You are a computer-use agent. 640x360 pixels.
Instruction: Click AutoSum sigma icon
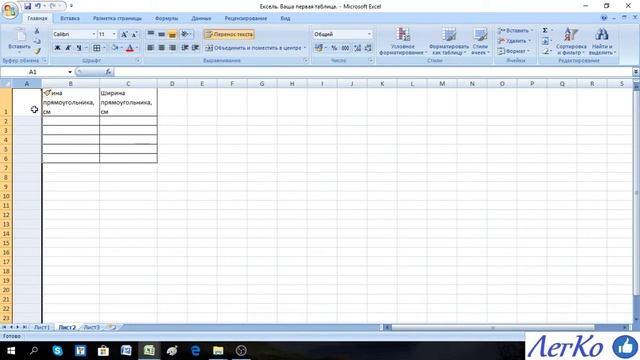[x=545, y=30]
